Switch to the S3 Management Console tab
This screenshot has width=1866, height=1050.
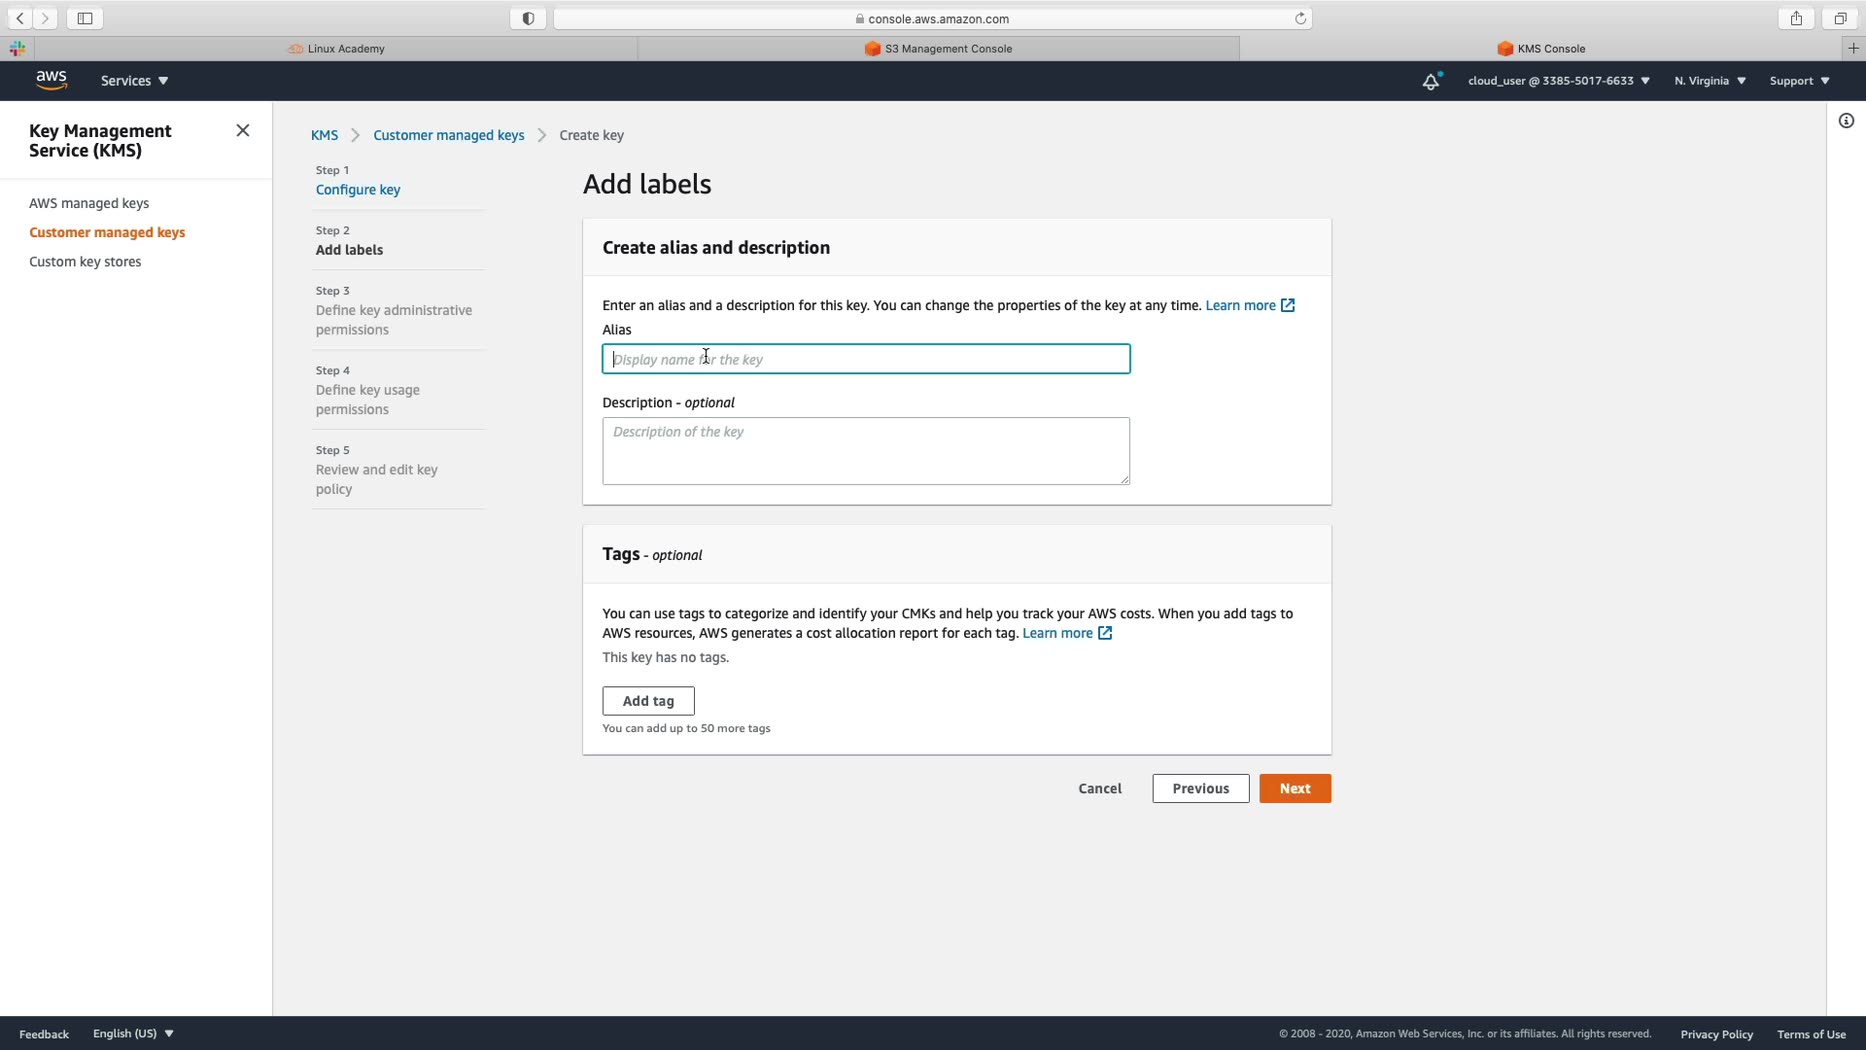pos(938,48)
